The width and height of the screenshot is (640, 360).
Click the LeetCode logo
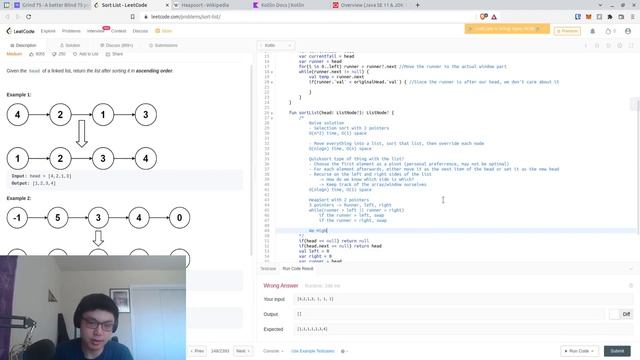click(20, 31)
